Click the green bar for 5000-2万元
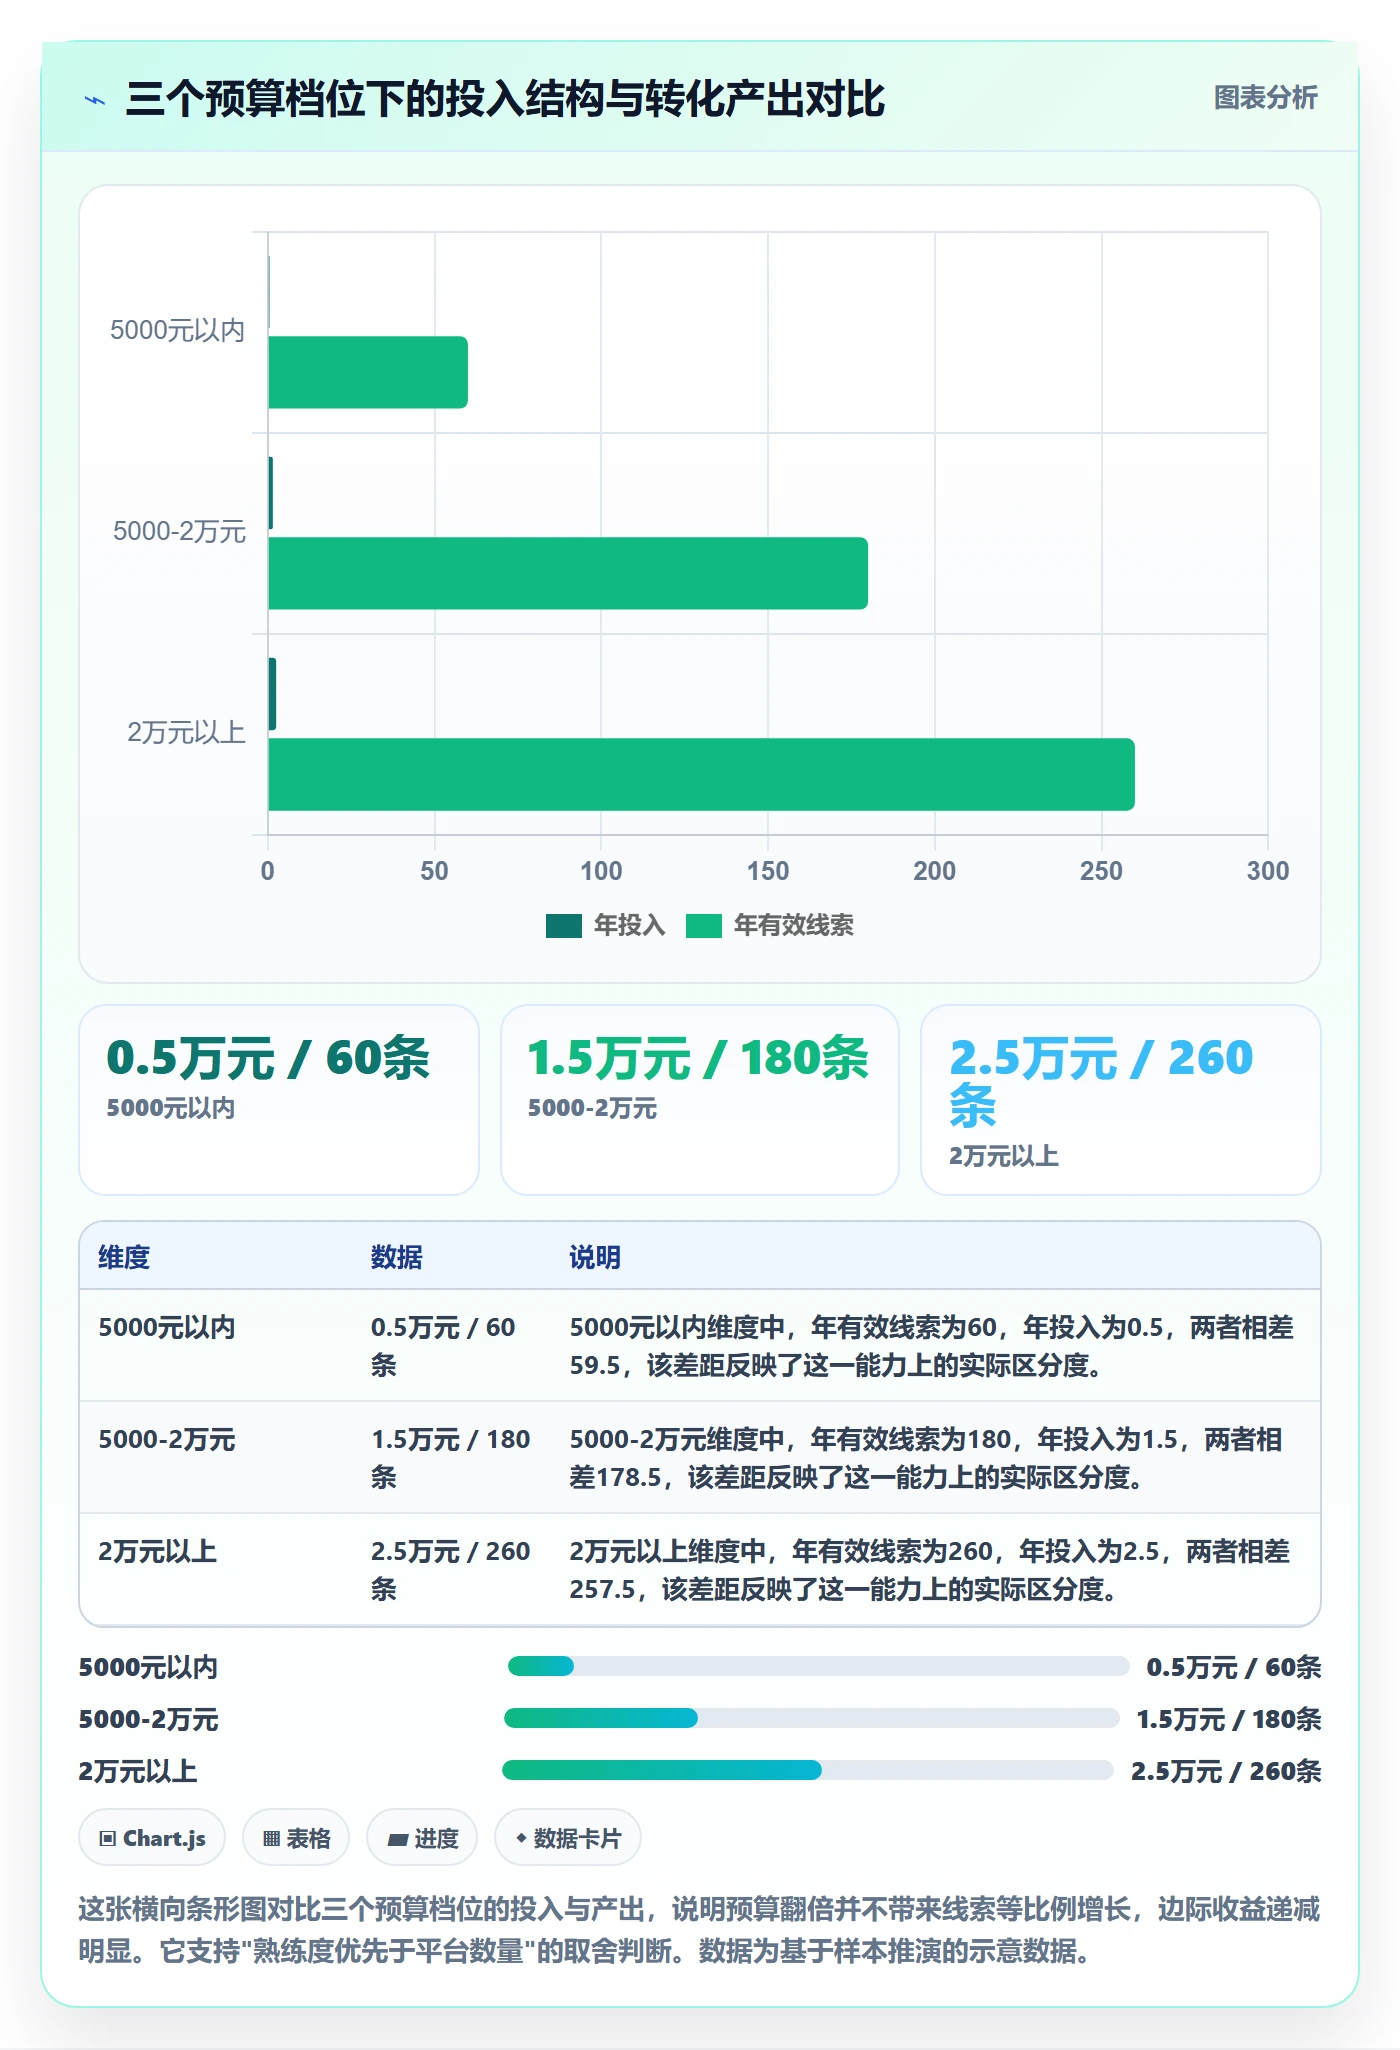Image resolution: width=1400 pixels, height=2050 pixels. point(568,573)
